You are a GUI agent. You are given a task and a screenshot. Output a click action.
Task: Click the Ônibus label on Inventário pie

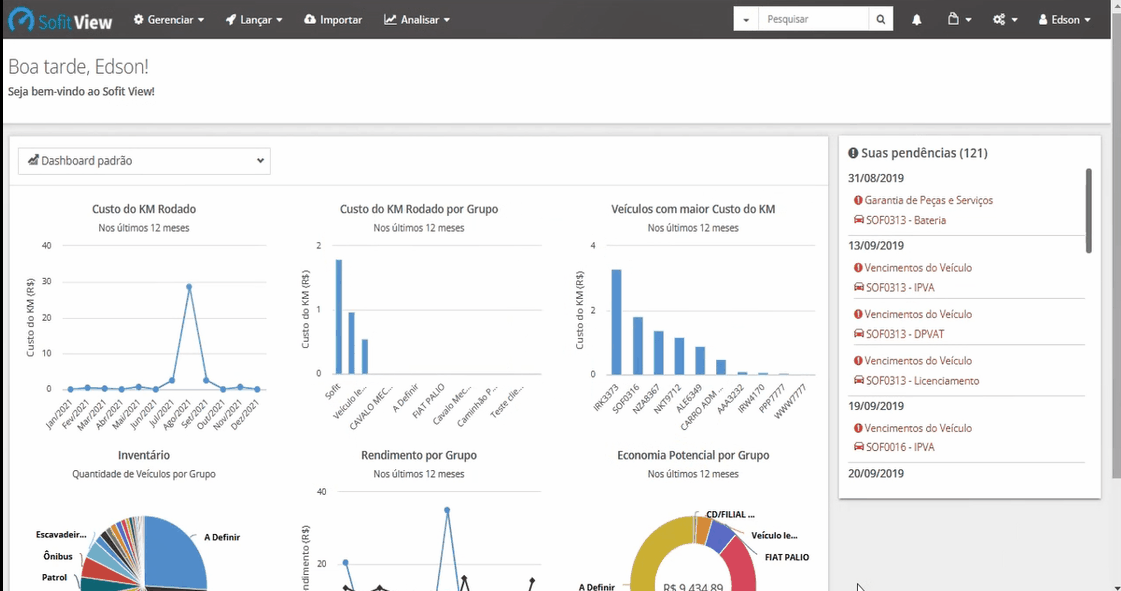[x=58, y=555]
